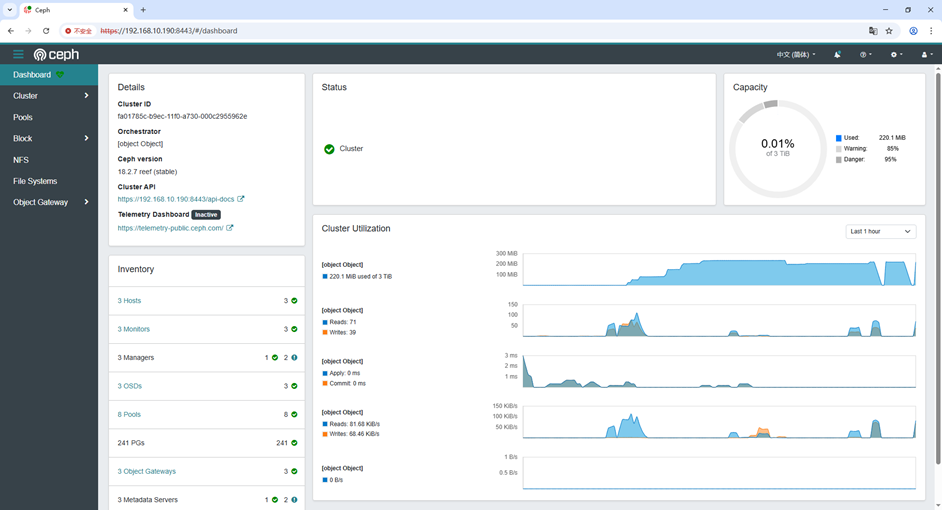Click the browser bookmark star icon
Image resolution: width=942 pixels, height=510 pixels.
click(x=889, y=31)
